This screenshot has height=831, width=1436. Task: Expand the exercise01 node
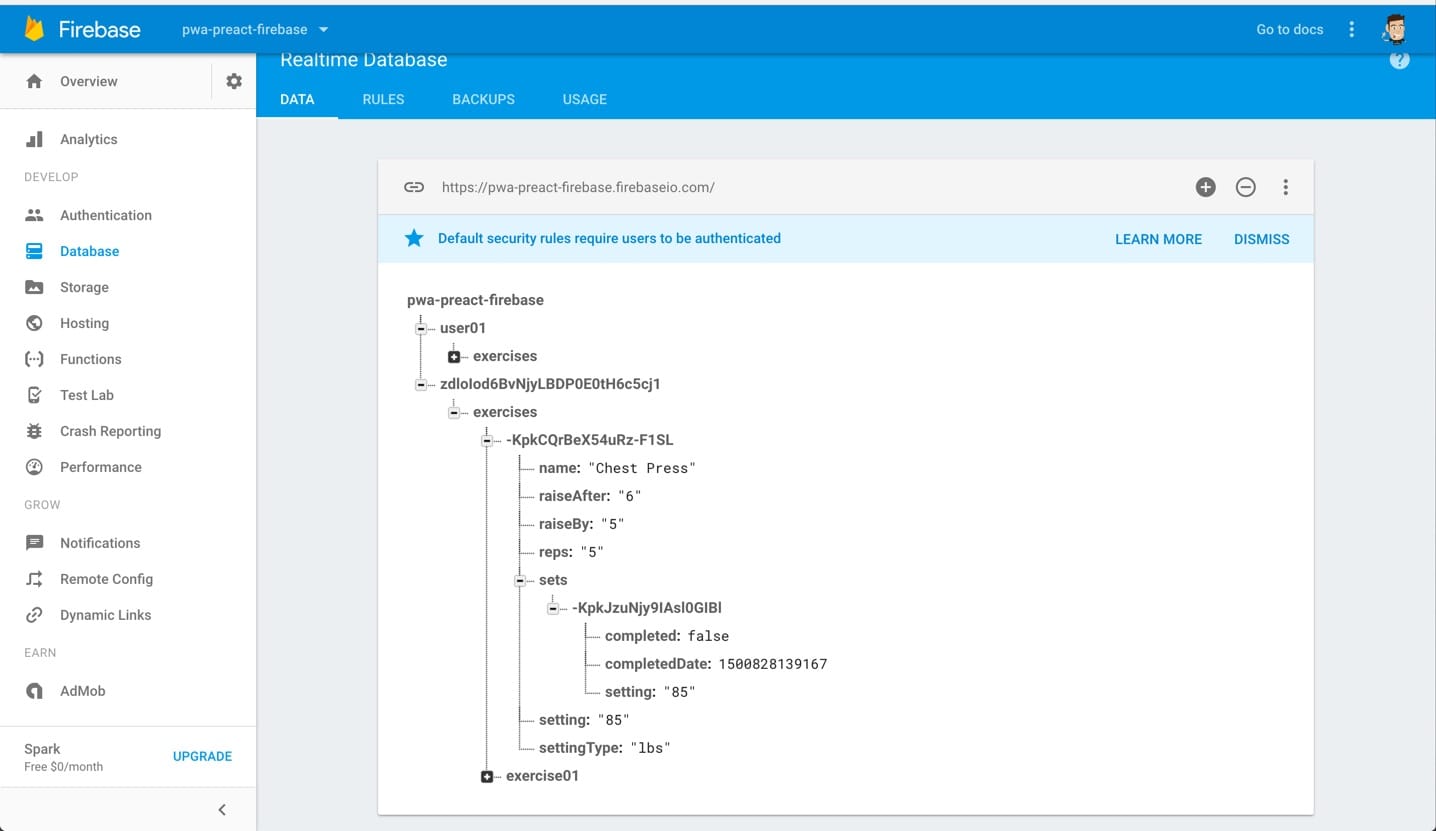[487, 776]
